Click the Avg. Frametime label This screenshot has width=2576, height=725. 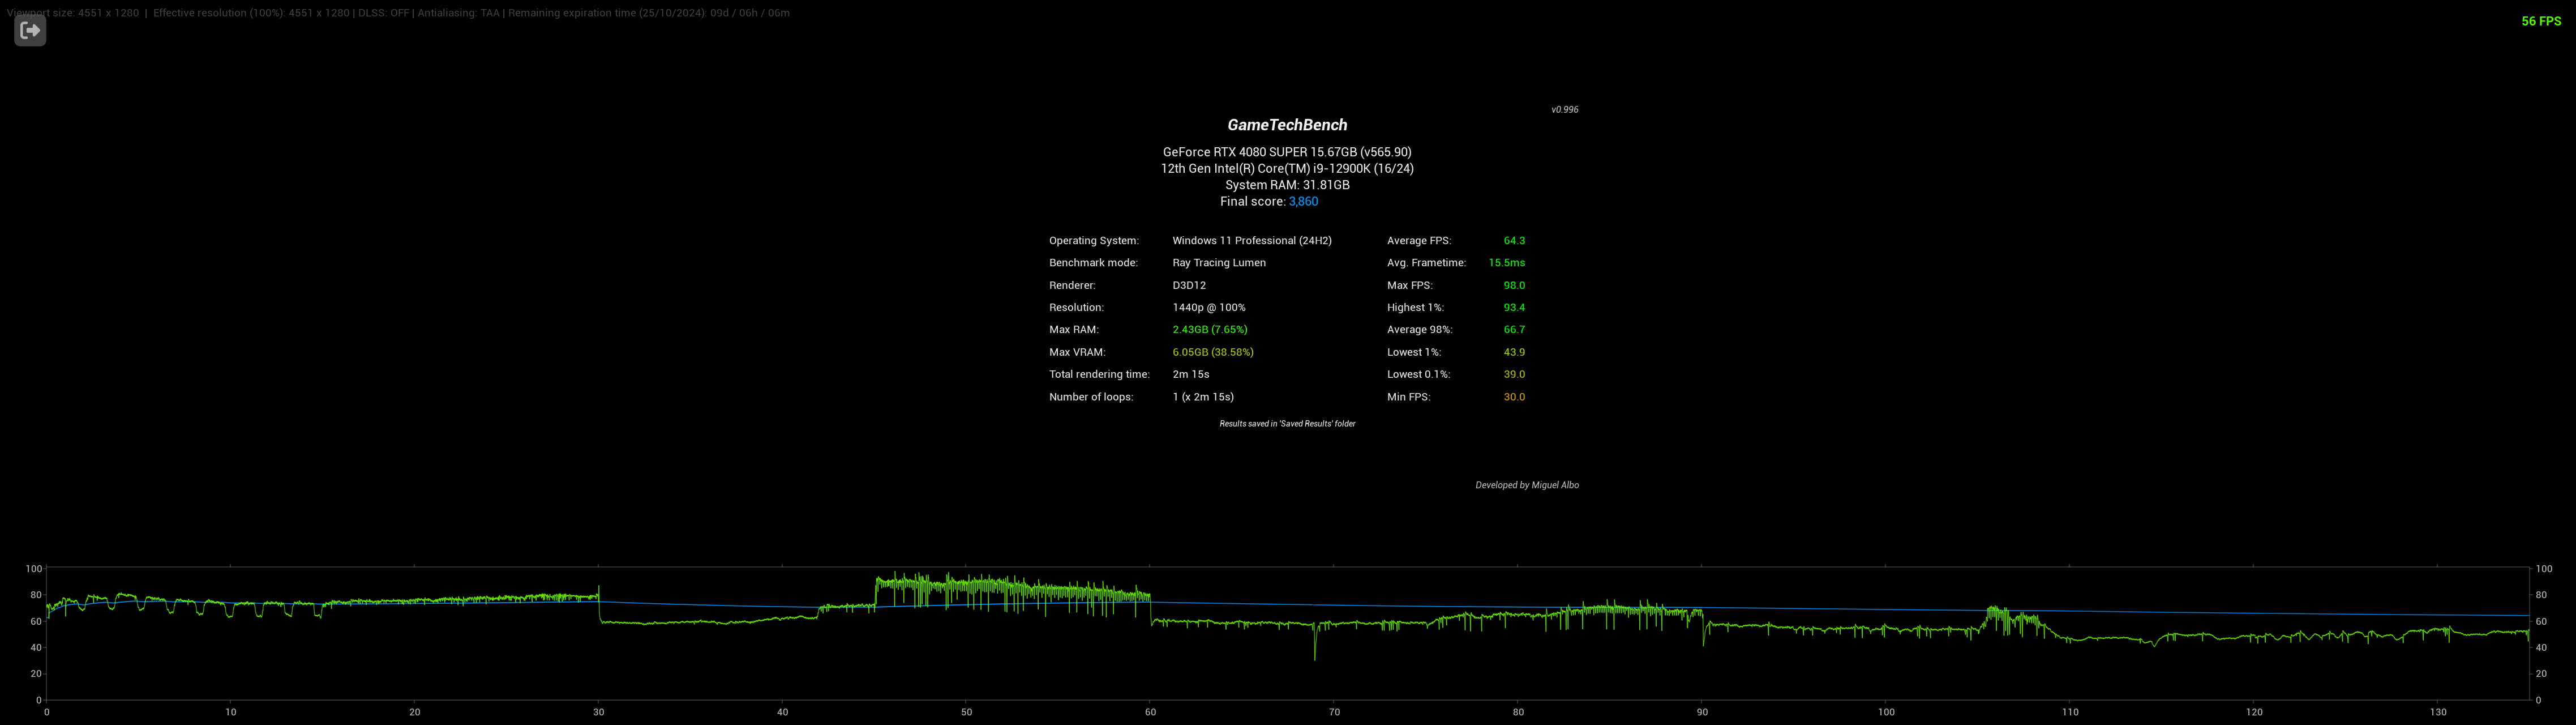pyautogui.click(x=1426, y=263)
